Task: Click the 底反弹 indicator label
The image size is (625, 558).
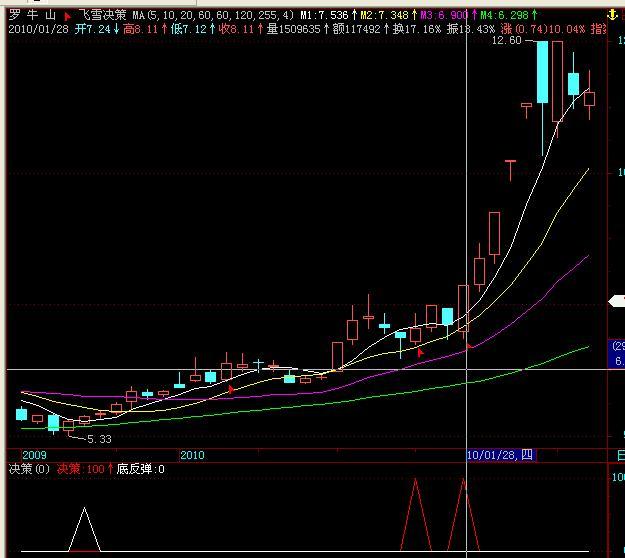Action: (140, 468)
